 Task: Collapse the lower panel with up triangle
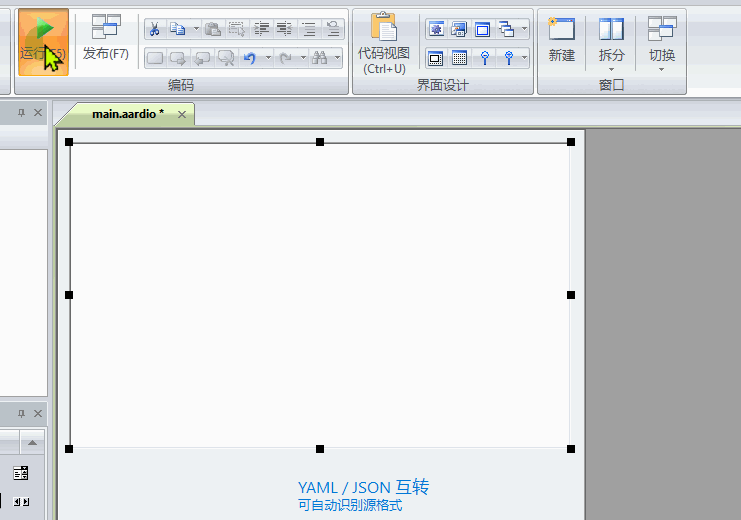pos(32,442)
